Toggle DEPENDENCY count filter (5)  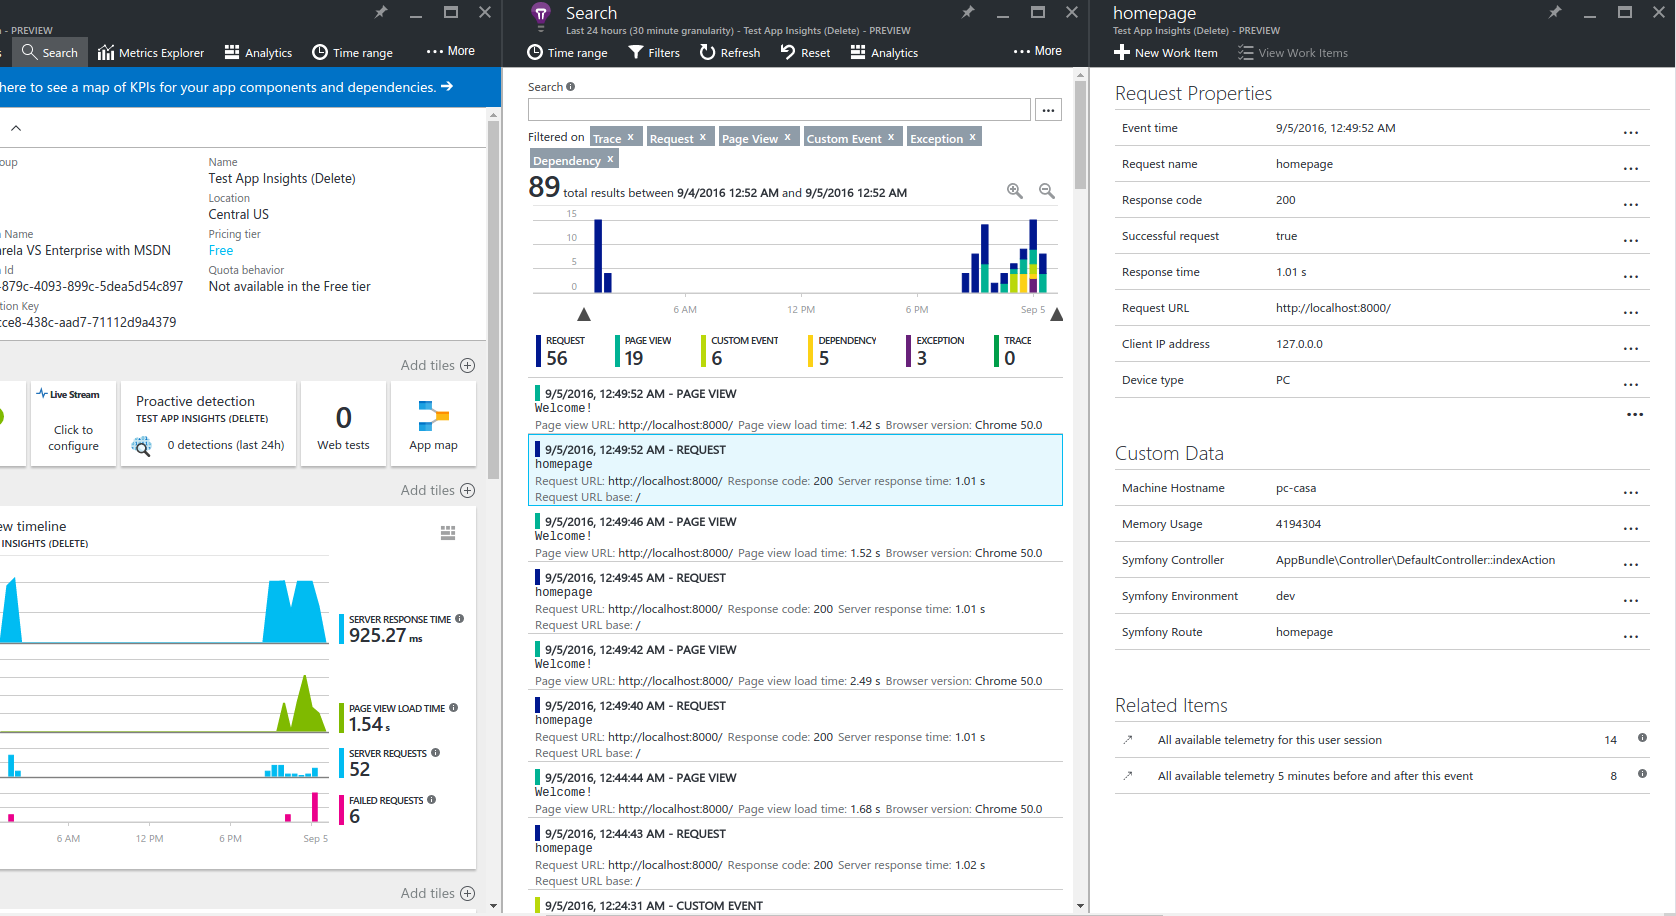[843, 351]
